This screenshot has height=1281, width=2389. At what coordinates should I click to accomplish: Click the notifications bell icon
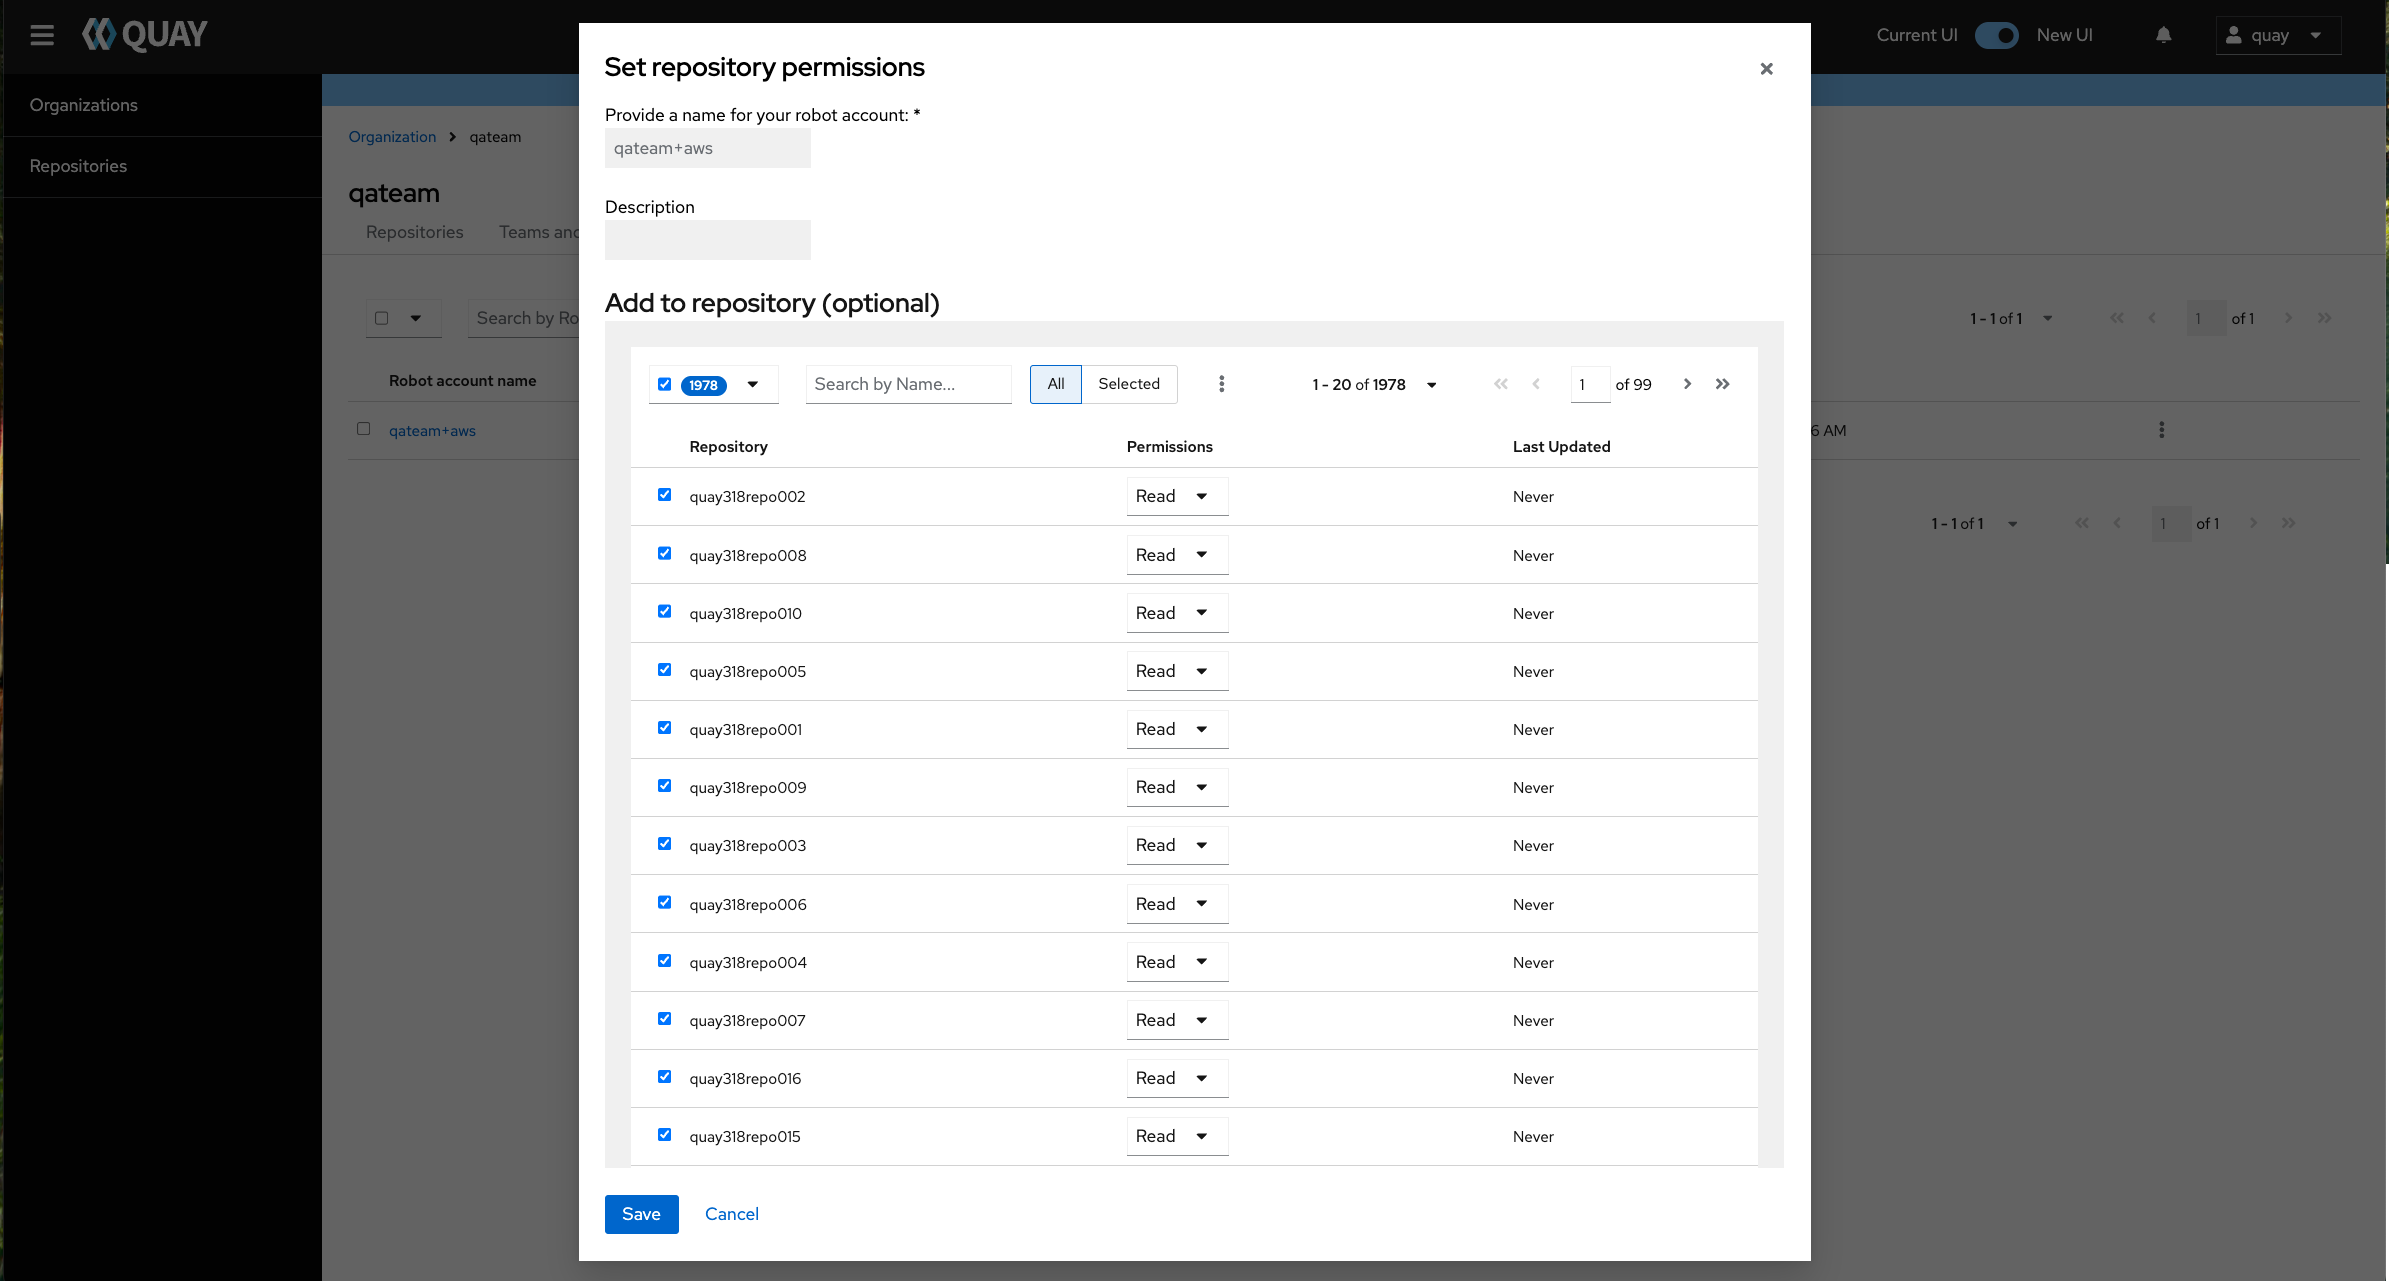(x=2163, y=36)
